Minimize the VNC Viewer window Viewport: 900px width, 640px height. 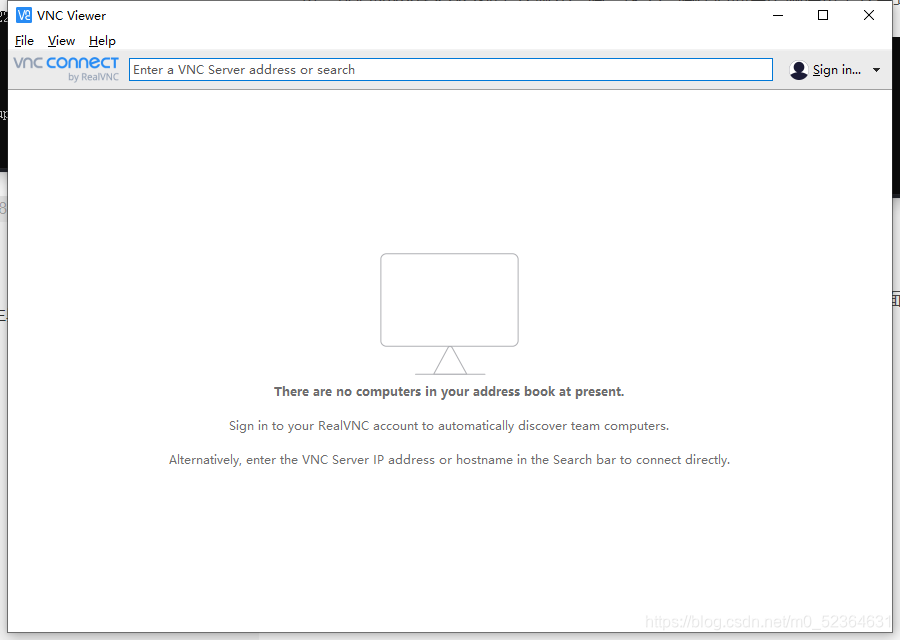coord(778,15)
